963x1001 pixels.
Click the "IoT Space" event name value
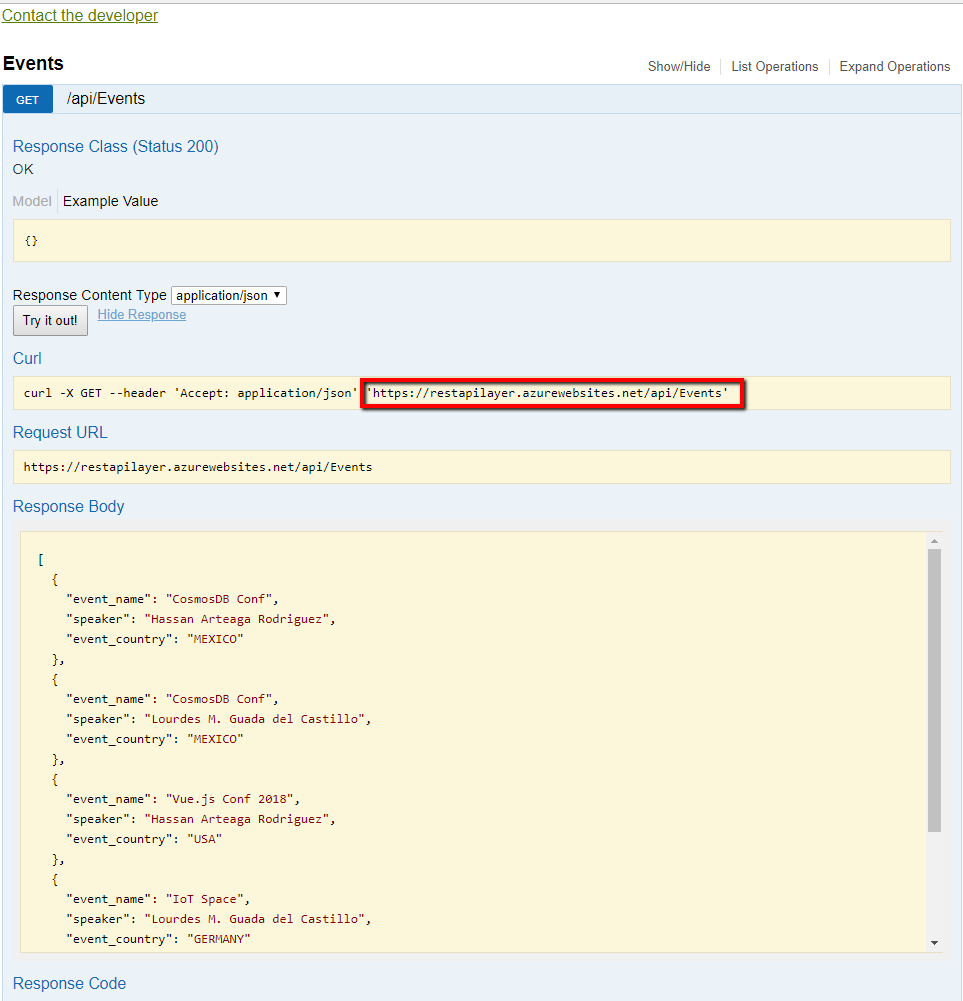pos(204,899)
